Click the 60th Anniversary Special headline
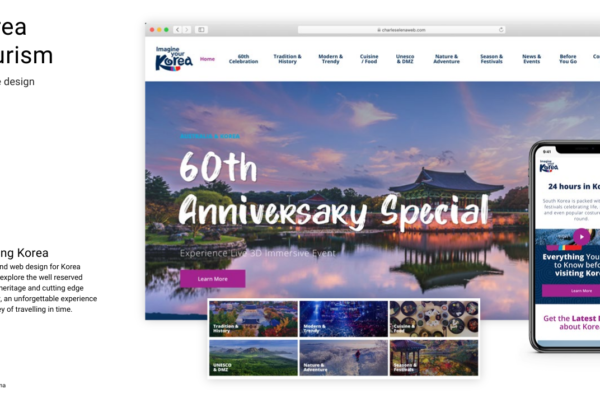Viewport: 600px width, 403px height. point(334,190)
